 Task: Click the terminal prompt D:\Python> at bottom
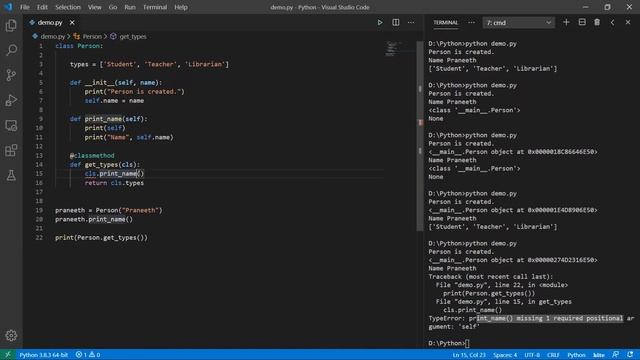447,343
